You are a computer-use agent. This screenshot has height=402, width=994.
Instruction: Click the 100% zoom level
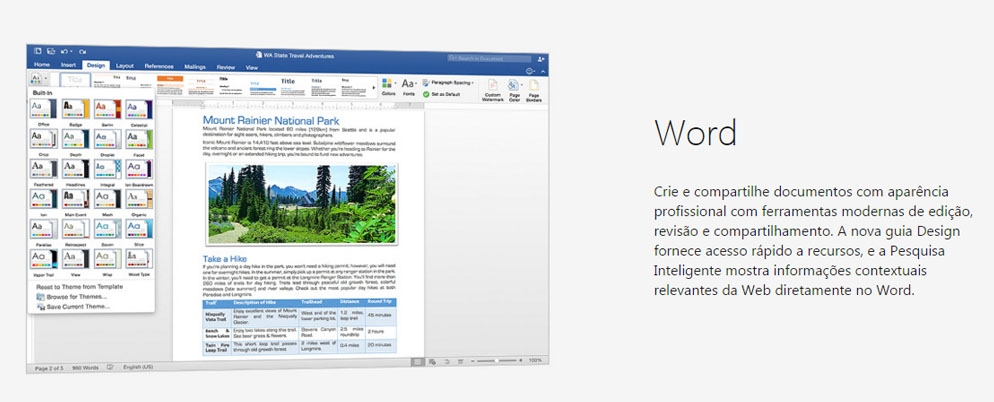pos(535,360)
